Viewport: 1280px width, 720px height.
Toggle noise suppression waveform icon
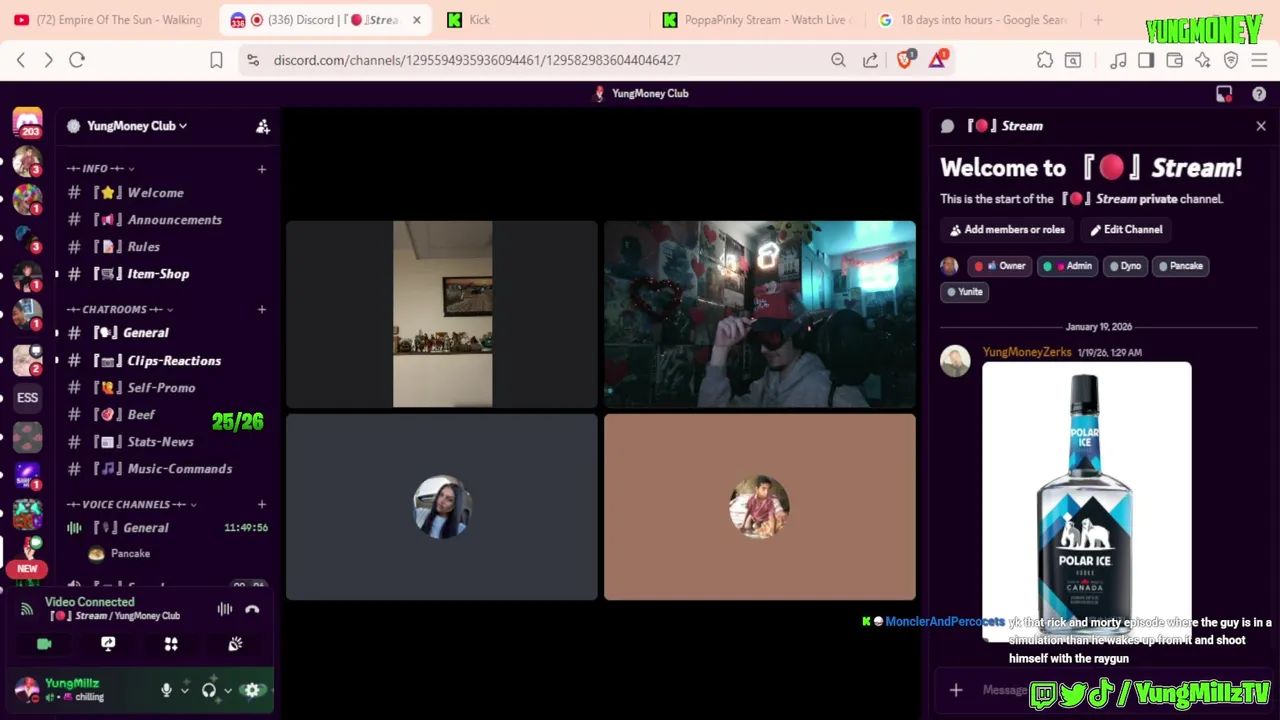point(225,609)
